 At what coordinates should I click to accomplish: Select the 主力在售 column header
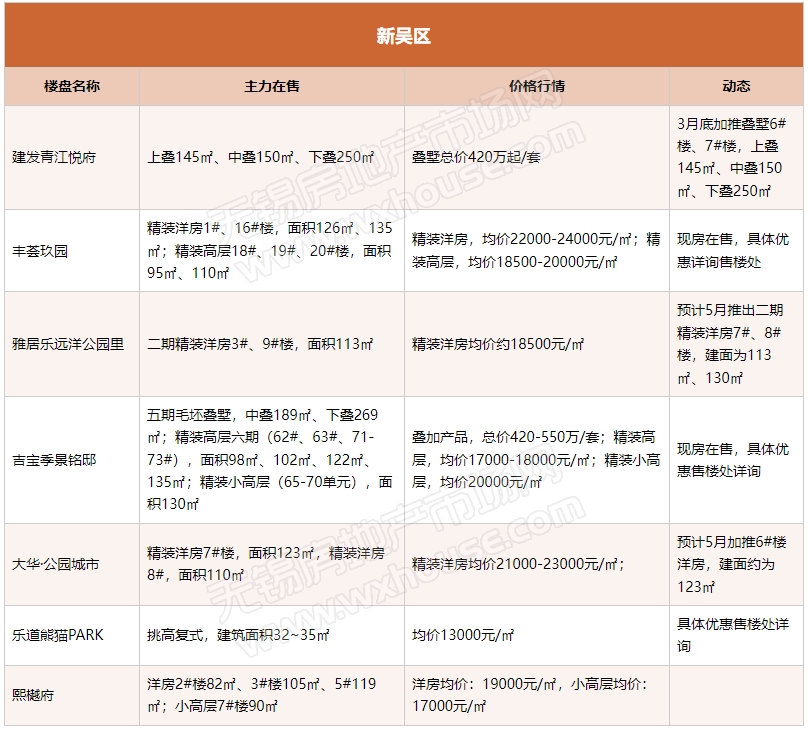click(272, 86)
